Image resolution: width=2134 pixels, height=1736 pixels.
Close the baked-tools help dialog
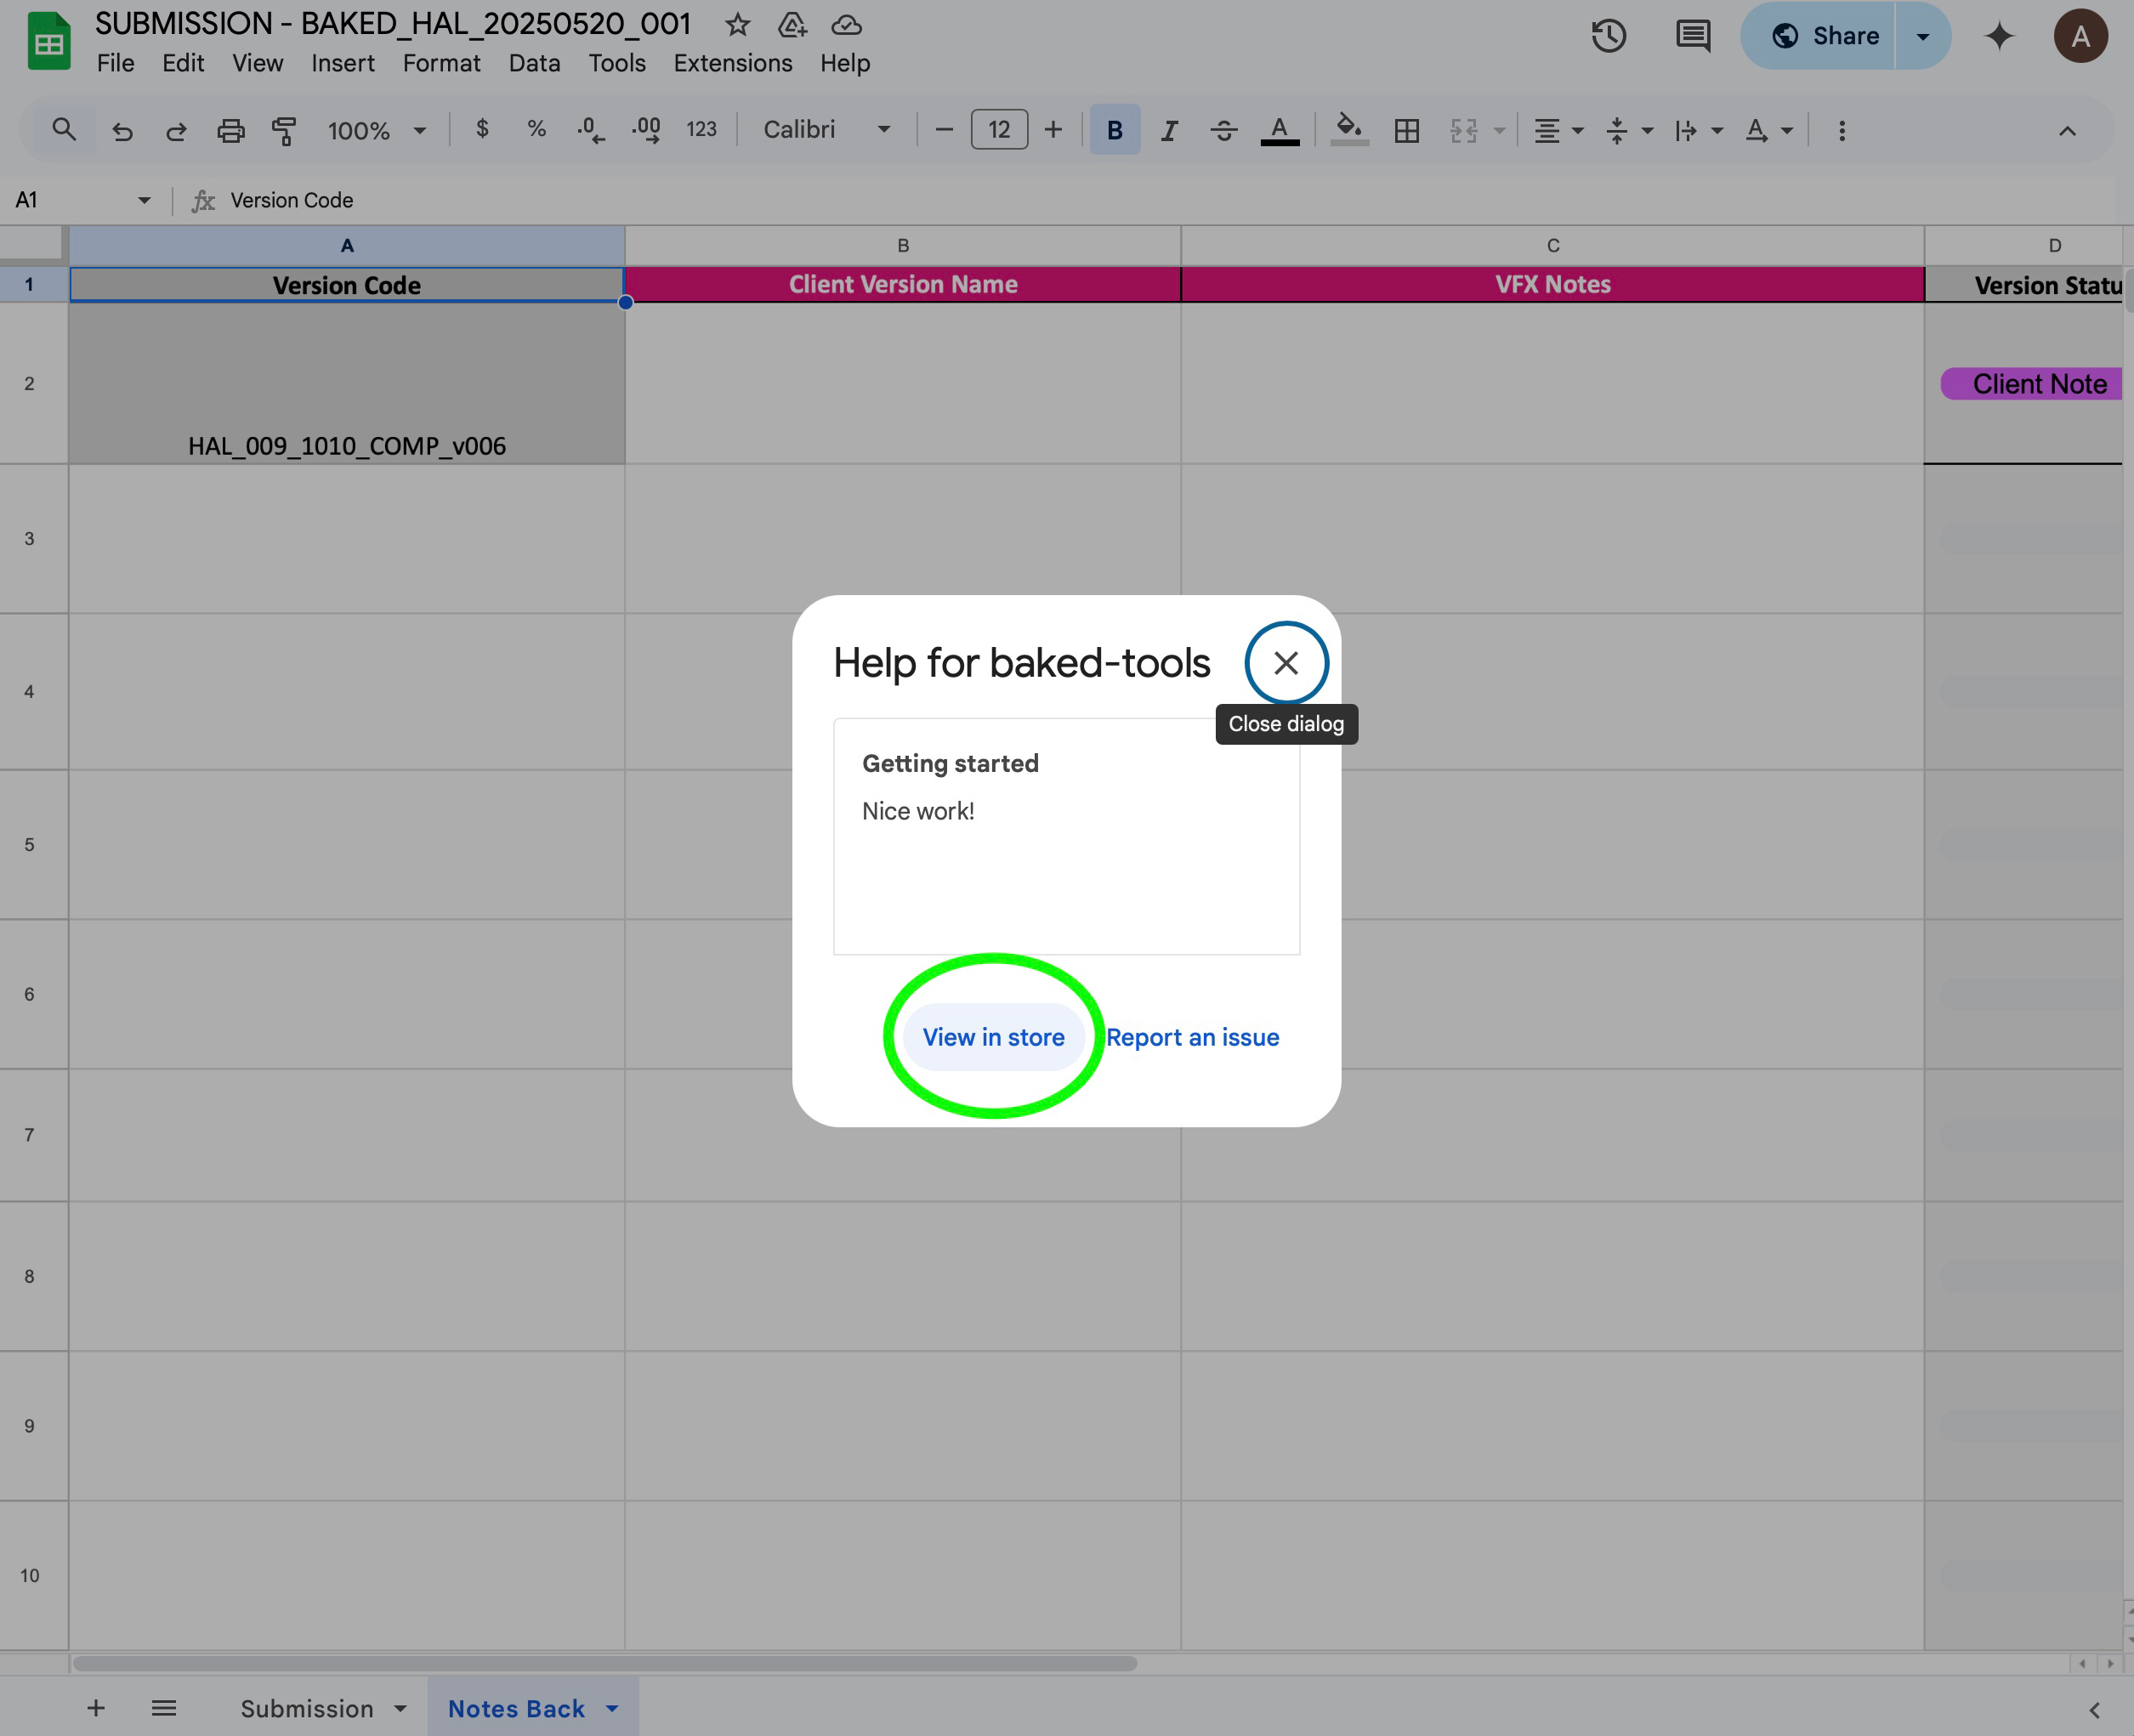[x=1286, y=663]
